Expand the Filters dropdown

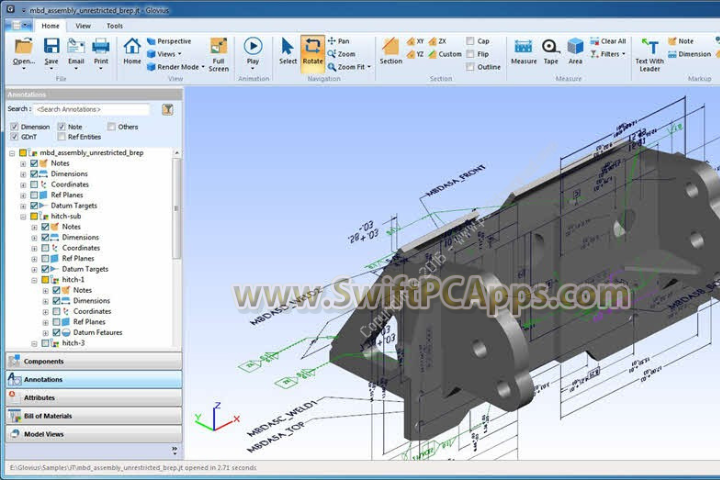coord(611,54)
